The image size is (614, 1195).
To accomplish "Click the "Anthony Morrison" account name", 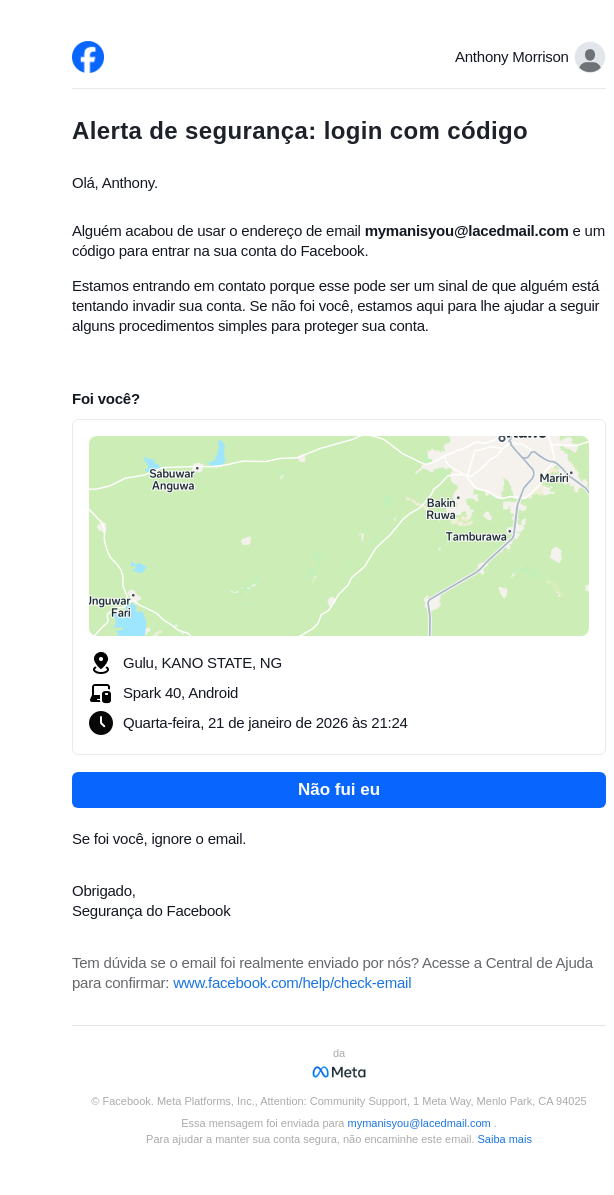I will click(511, 57).
